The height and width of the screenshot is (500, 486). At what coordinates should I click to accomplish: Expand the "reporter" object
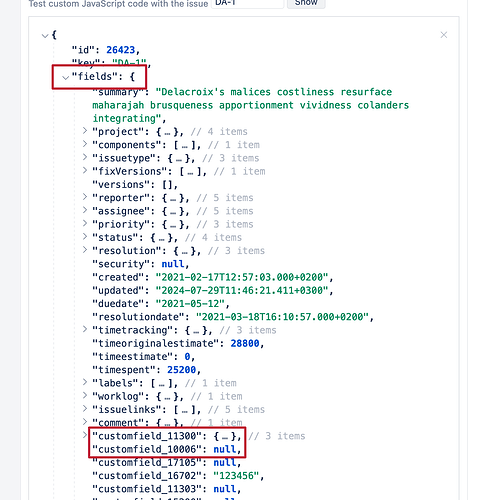tap(85, 197)
